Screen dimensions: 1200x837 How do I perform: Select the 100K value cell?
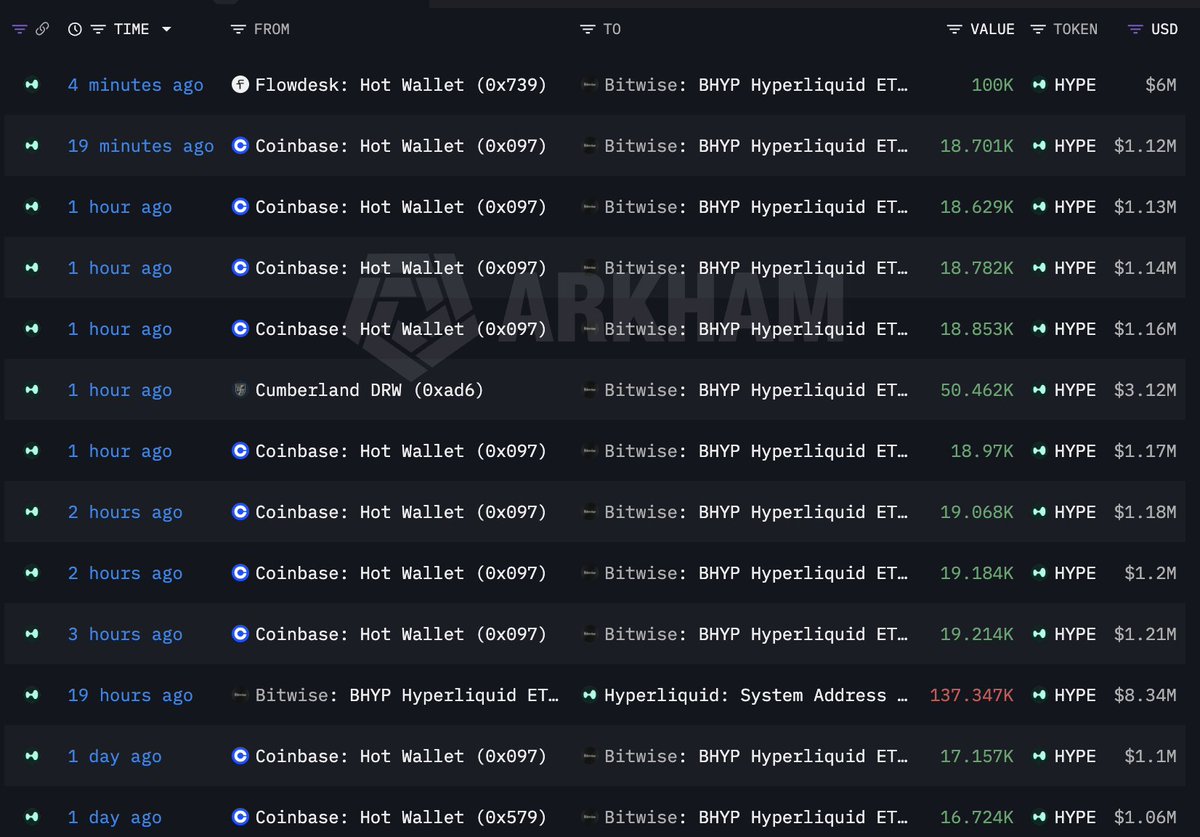pyautogui.click(x=992, y=85)
